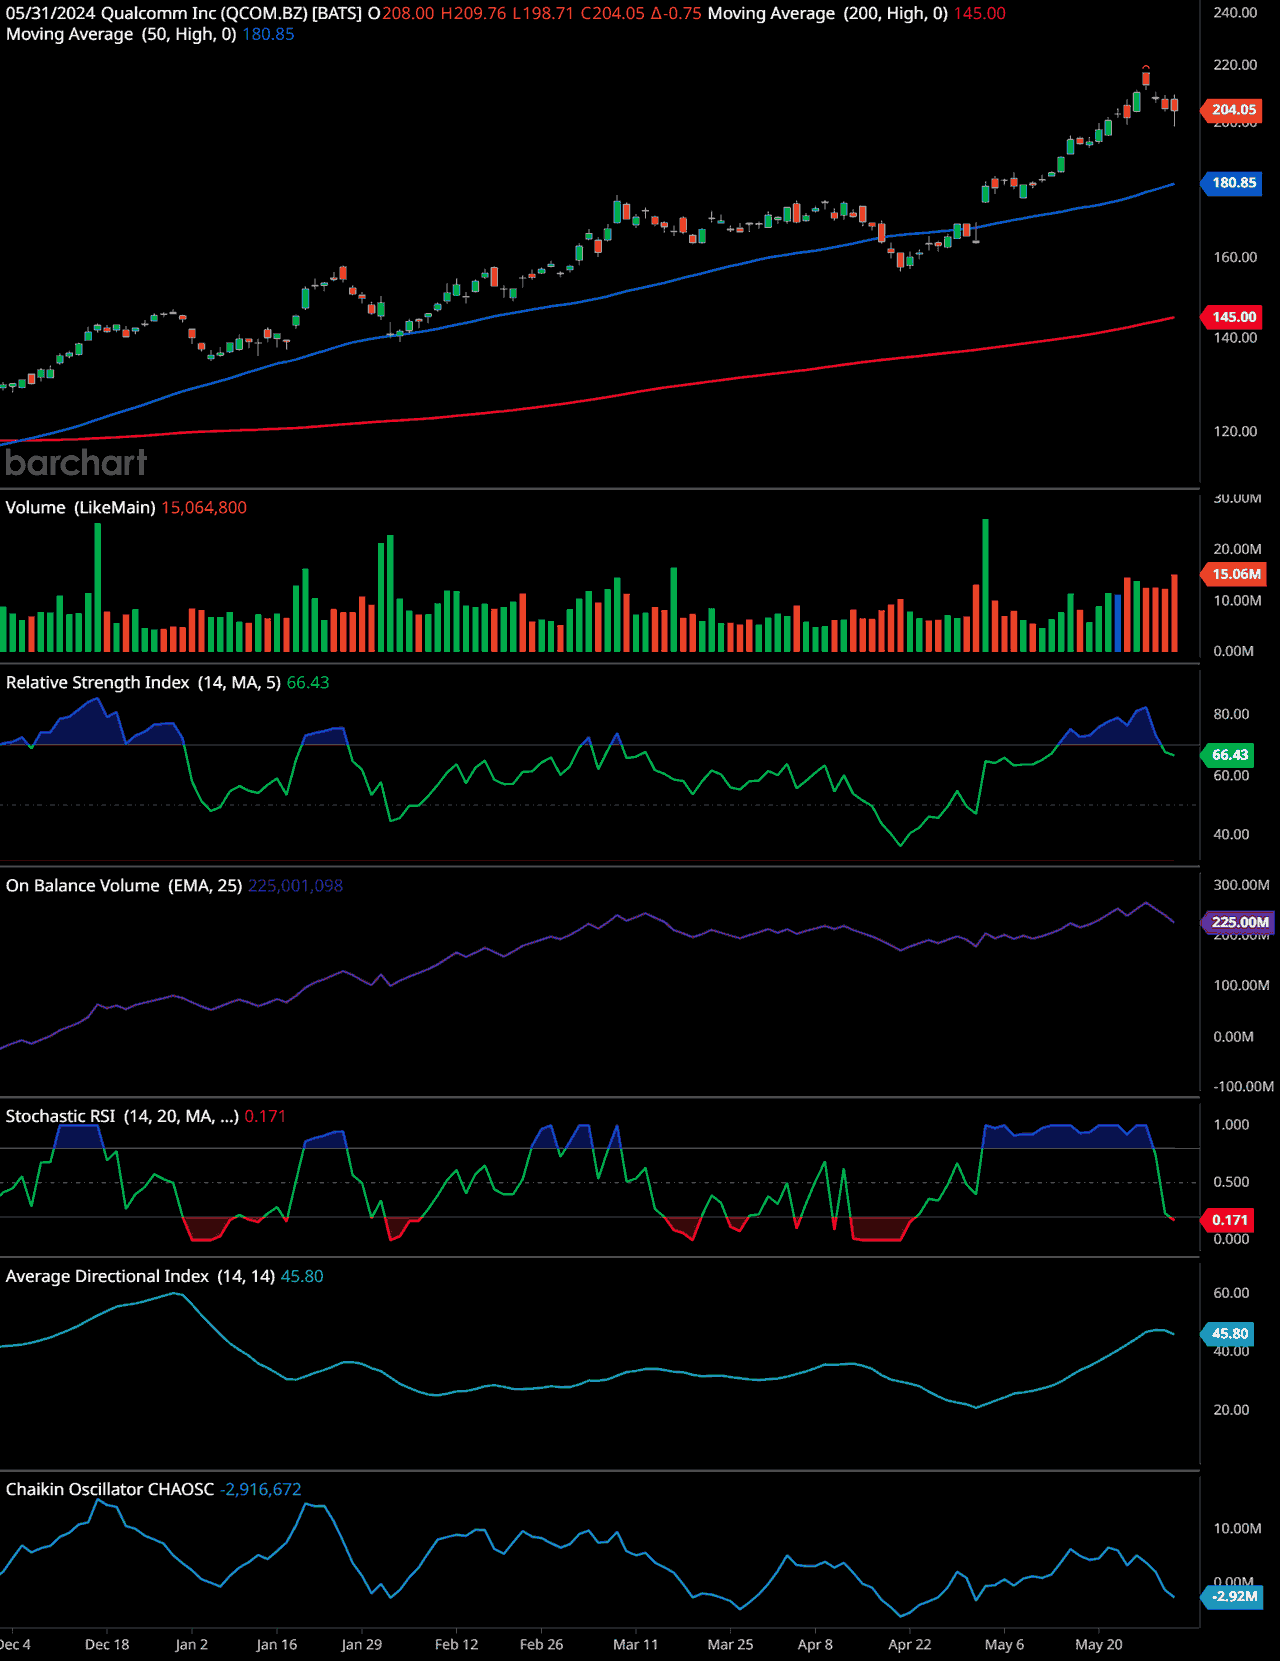Click the 100.00M OBV axis label
This screenshot has width=1280, height=1661.
click(x=1241, y=985)
